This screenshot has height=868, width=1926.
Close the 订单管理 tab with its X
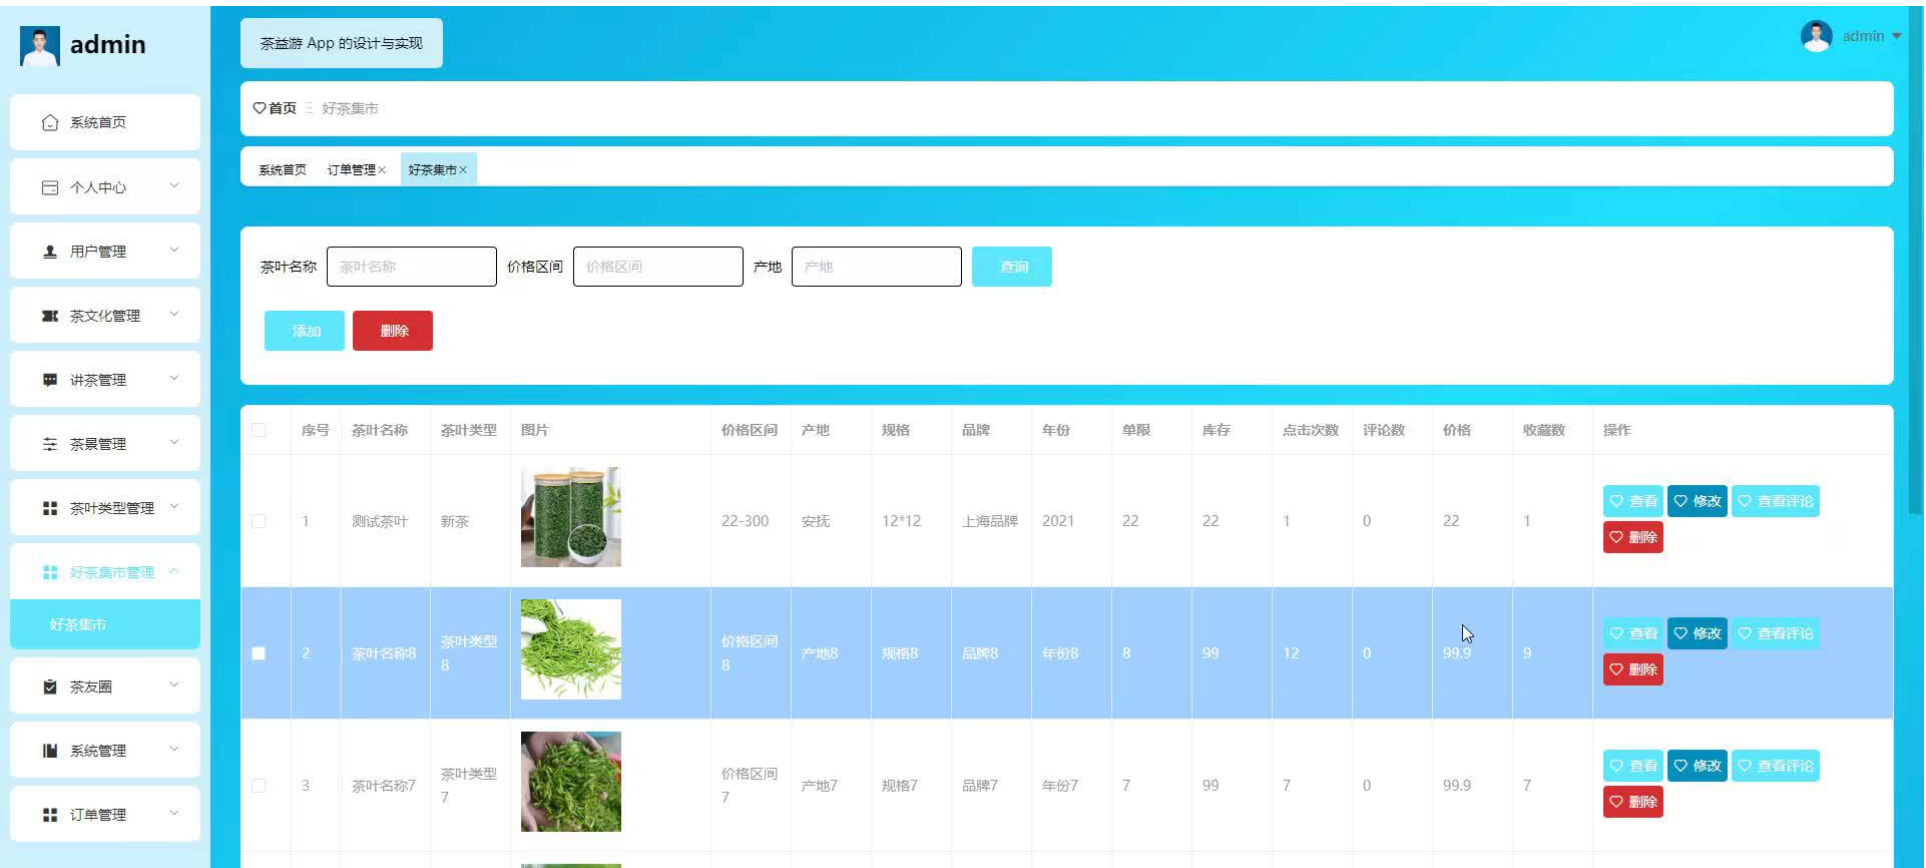(x=382, y=170)
